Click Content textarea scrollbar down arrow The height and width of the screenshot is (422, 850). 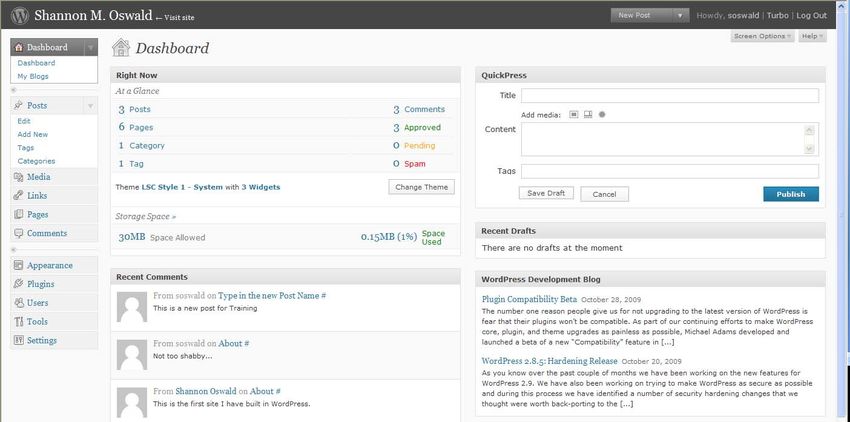809,148
